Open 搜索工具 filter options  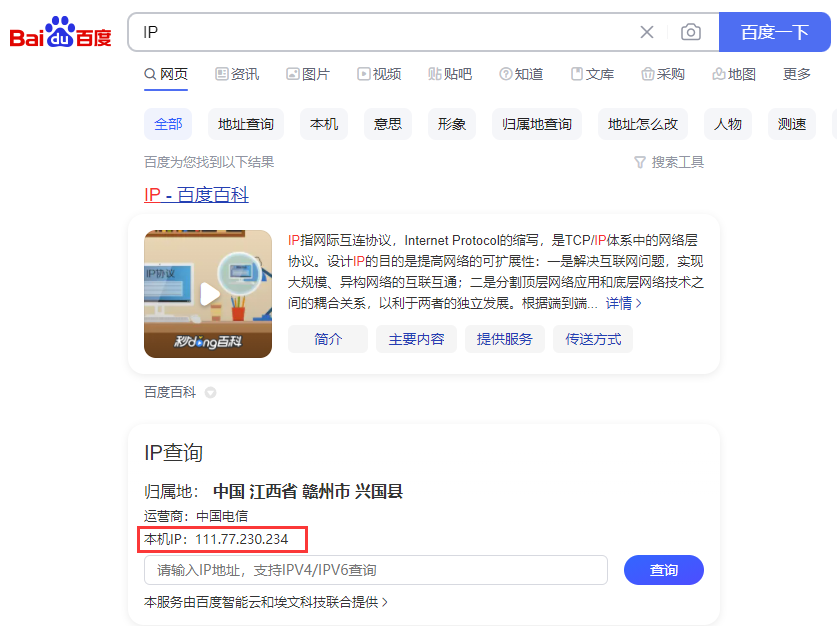[x=669, y=162]
